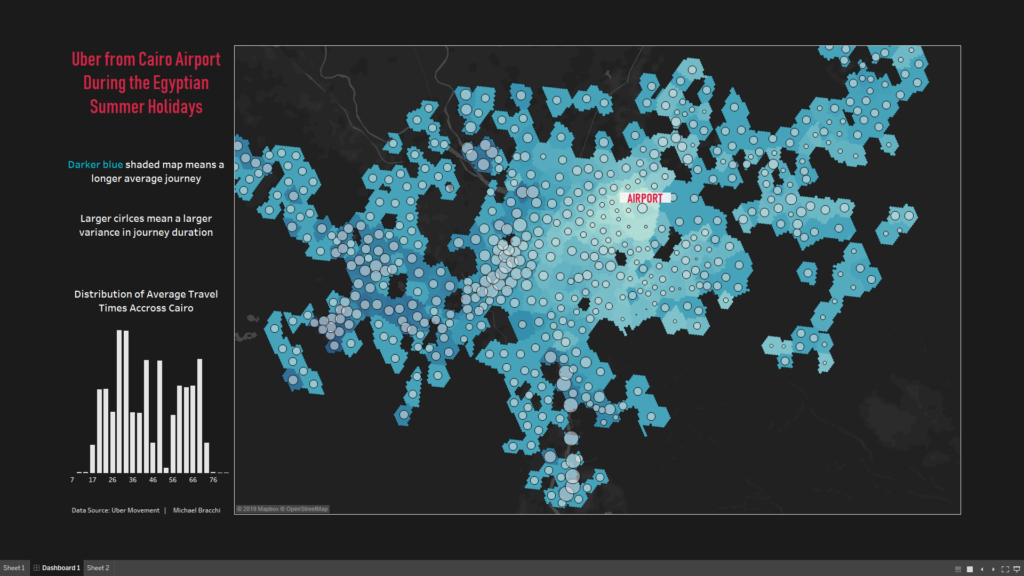Screen dimensions: 1024x576
Task: Click histogram axis label 7
Action: click(x=72, y=480)
